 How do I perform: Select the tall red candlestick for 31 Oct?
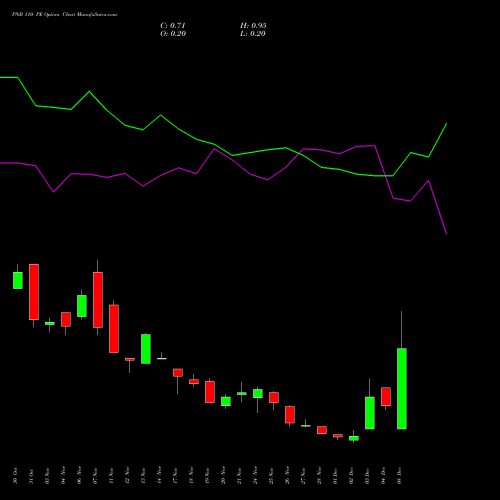(34, 292)
